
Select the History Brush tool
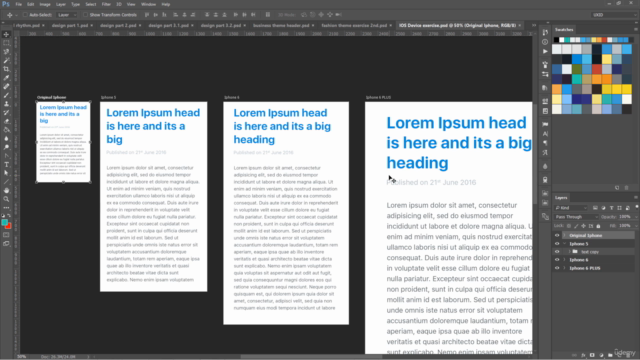(x=6, y=112)
